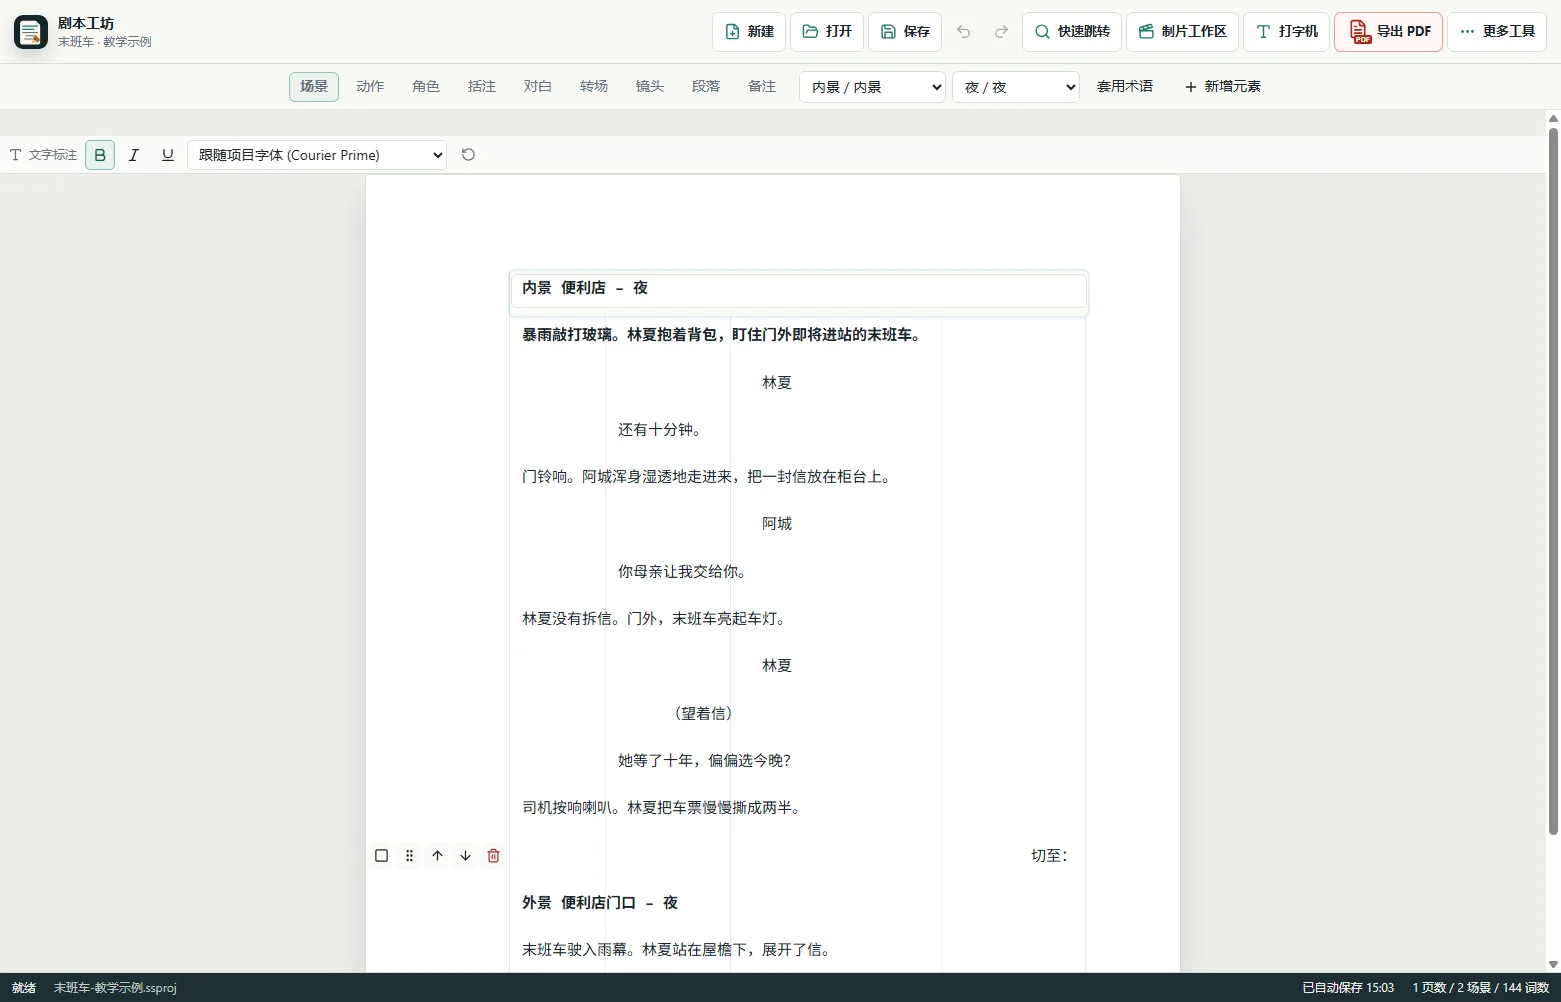1561x1002 pixels.
Task: Click the scrollbar down arrow
Action: tap(1553, 965)
